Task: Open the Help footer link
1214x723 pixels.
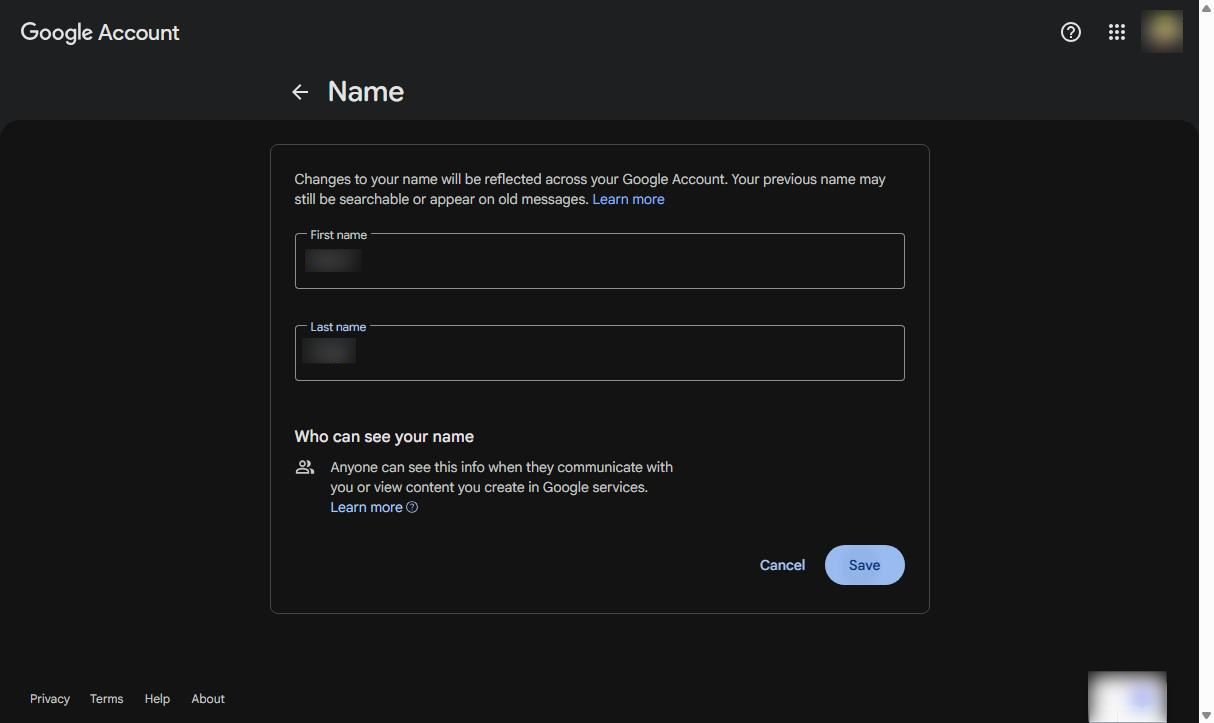Action: (x=157, y=699)
